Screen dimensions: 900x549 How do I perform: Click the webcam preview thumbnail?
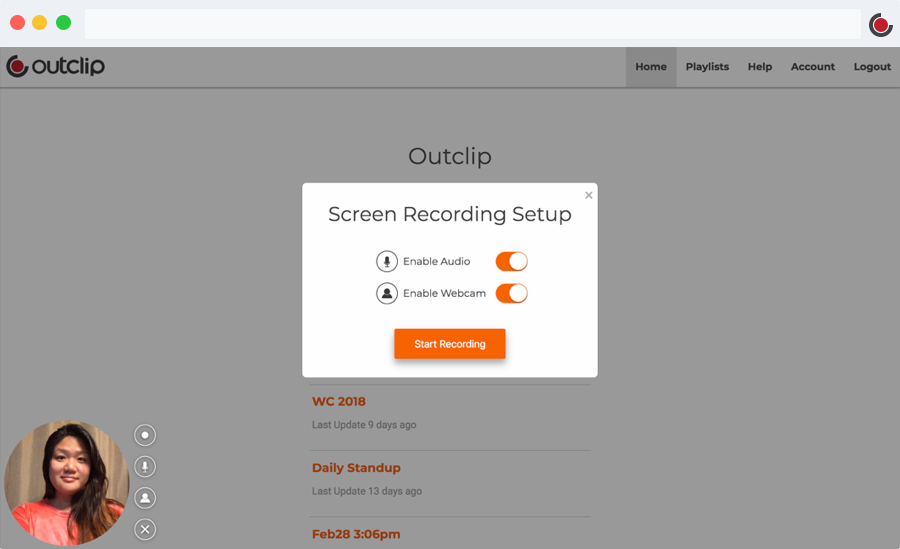click(66, 483)
